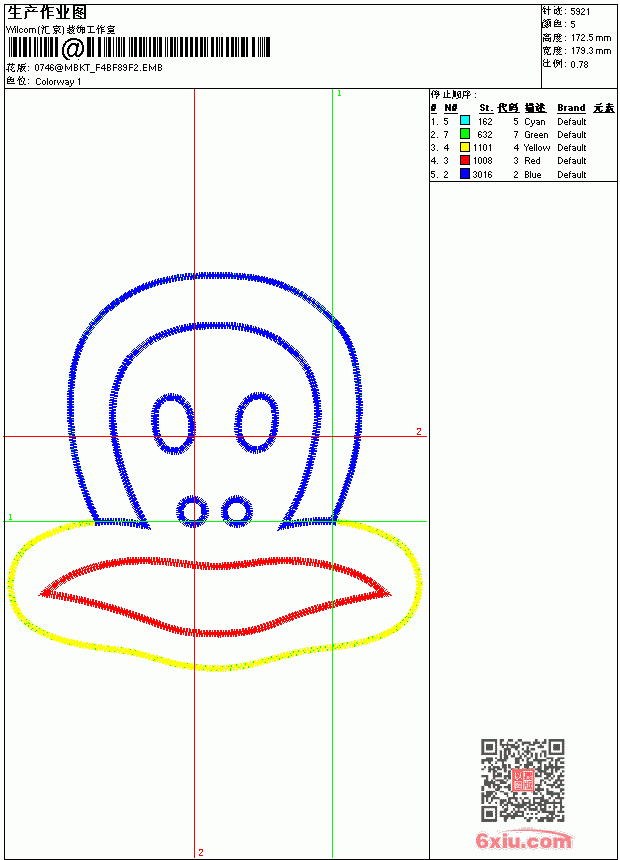Click the right small nostril circle
620x860 pixels.
237,511
